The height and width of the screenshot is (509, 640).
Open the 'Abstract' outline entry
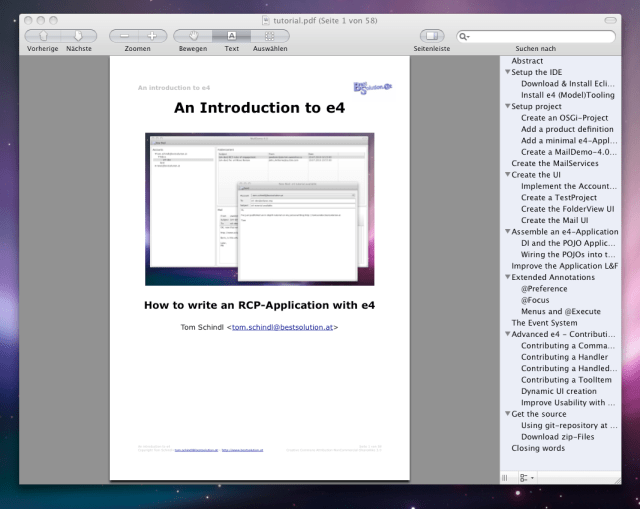click(528, 62)
